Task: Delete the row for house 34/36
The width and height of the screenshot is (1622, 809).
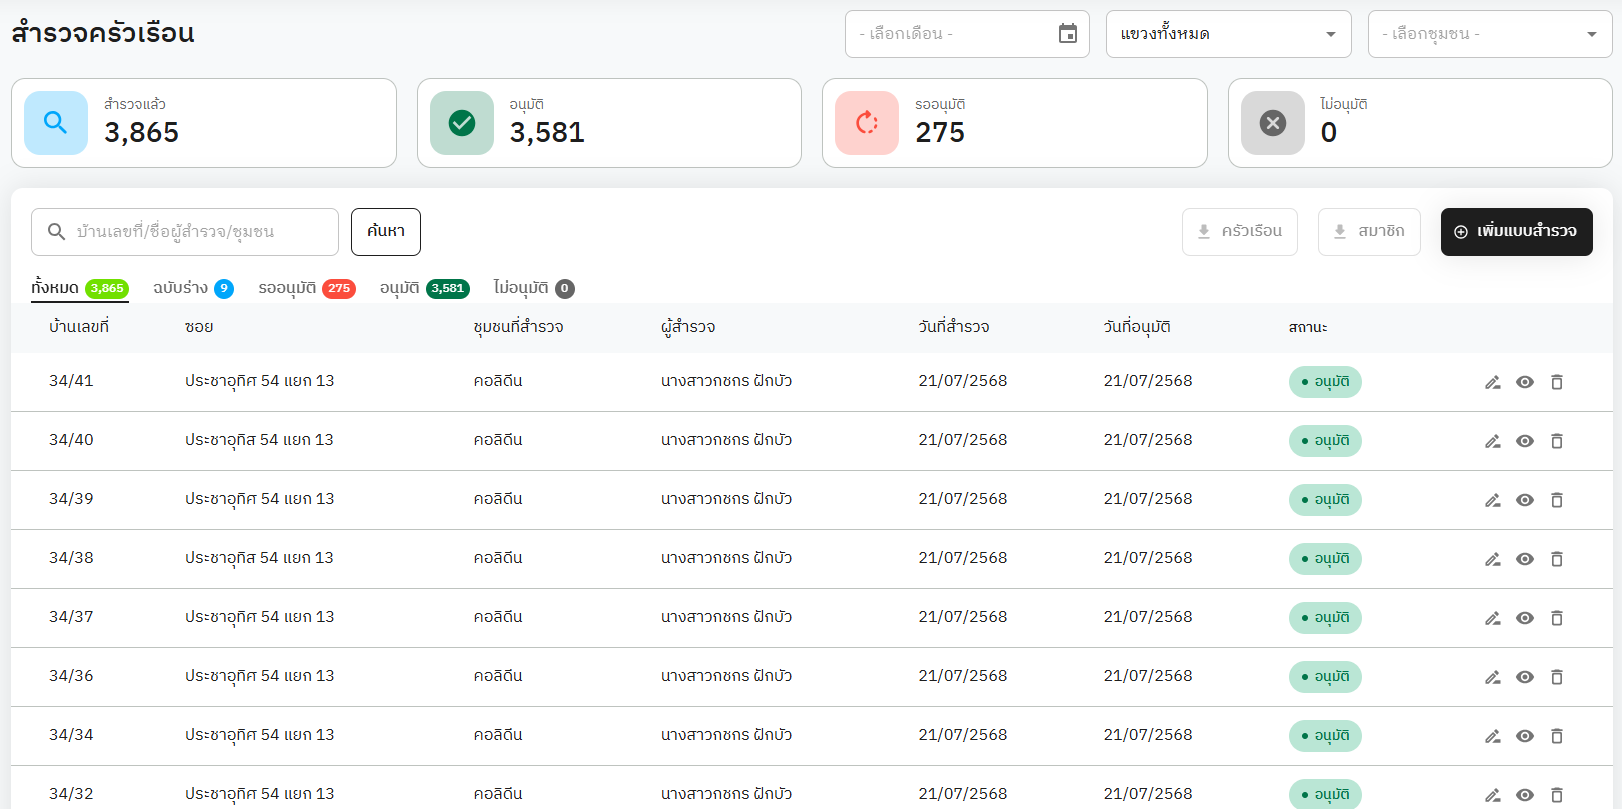Action: (x=1557, y=677)
